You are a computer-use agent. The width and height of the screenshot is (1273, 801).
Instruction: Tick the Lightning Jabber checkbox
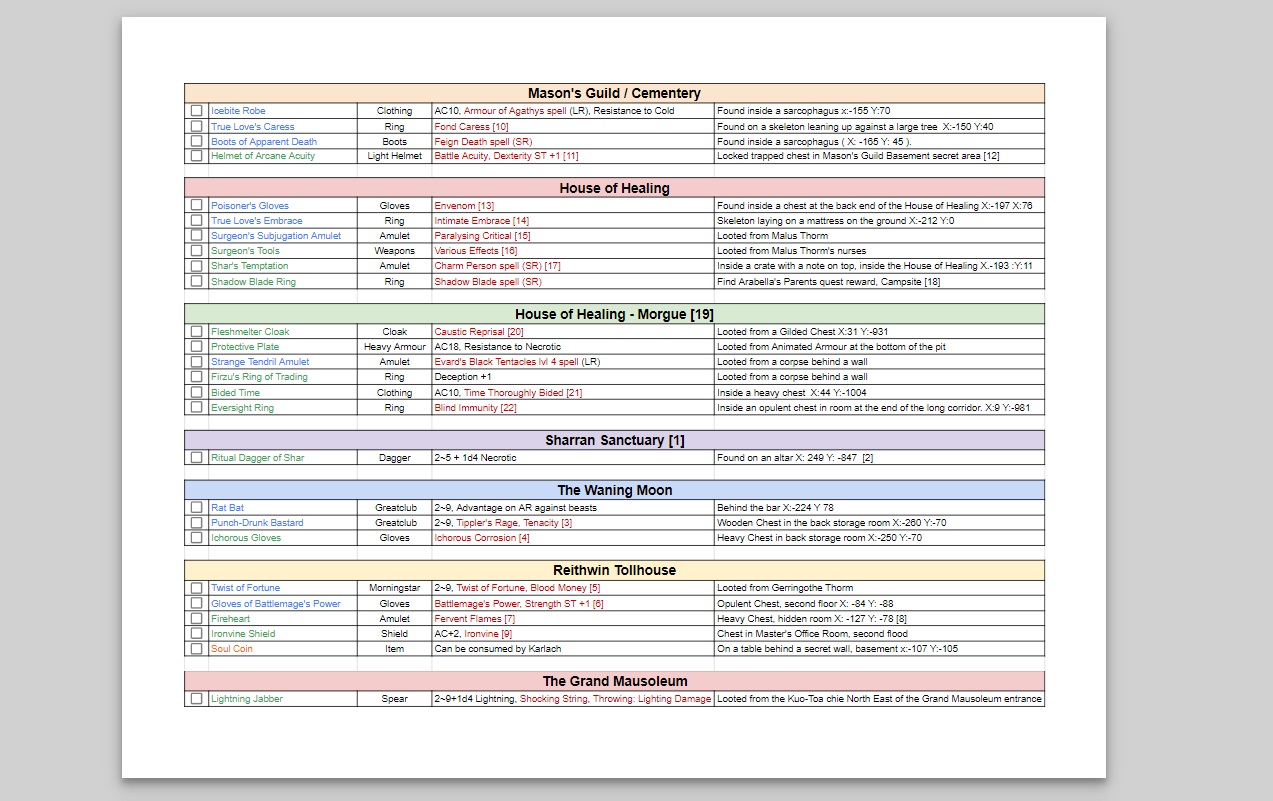pyautogui.click(x=196, y=699)
